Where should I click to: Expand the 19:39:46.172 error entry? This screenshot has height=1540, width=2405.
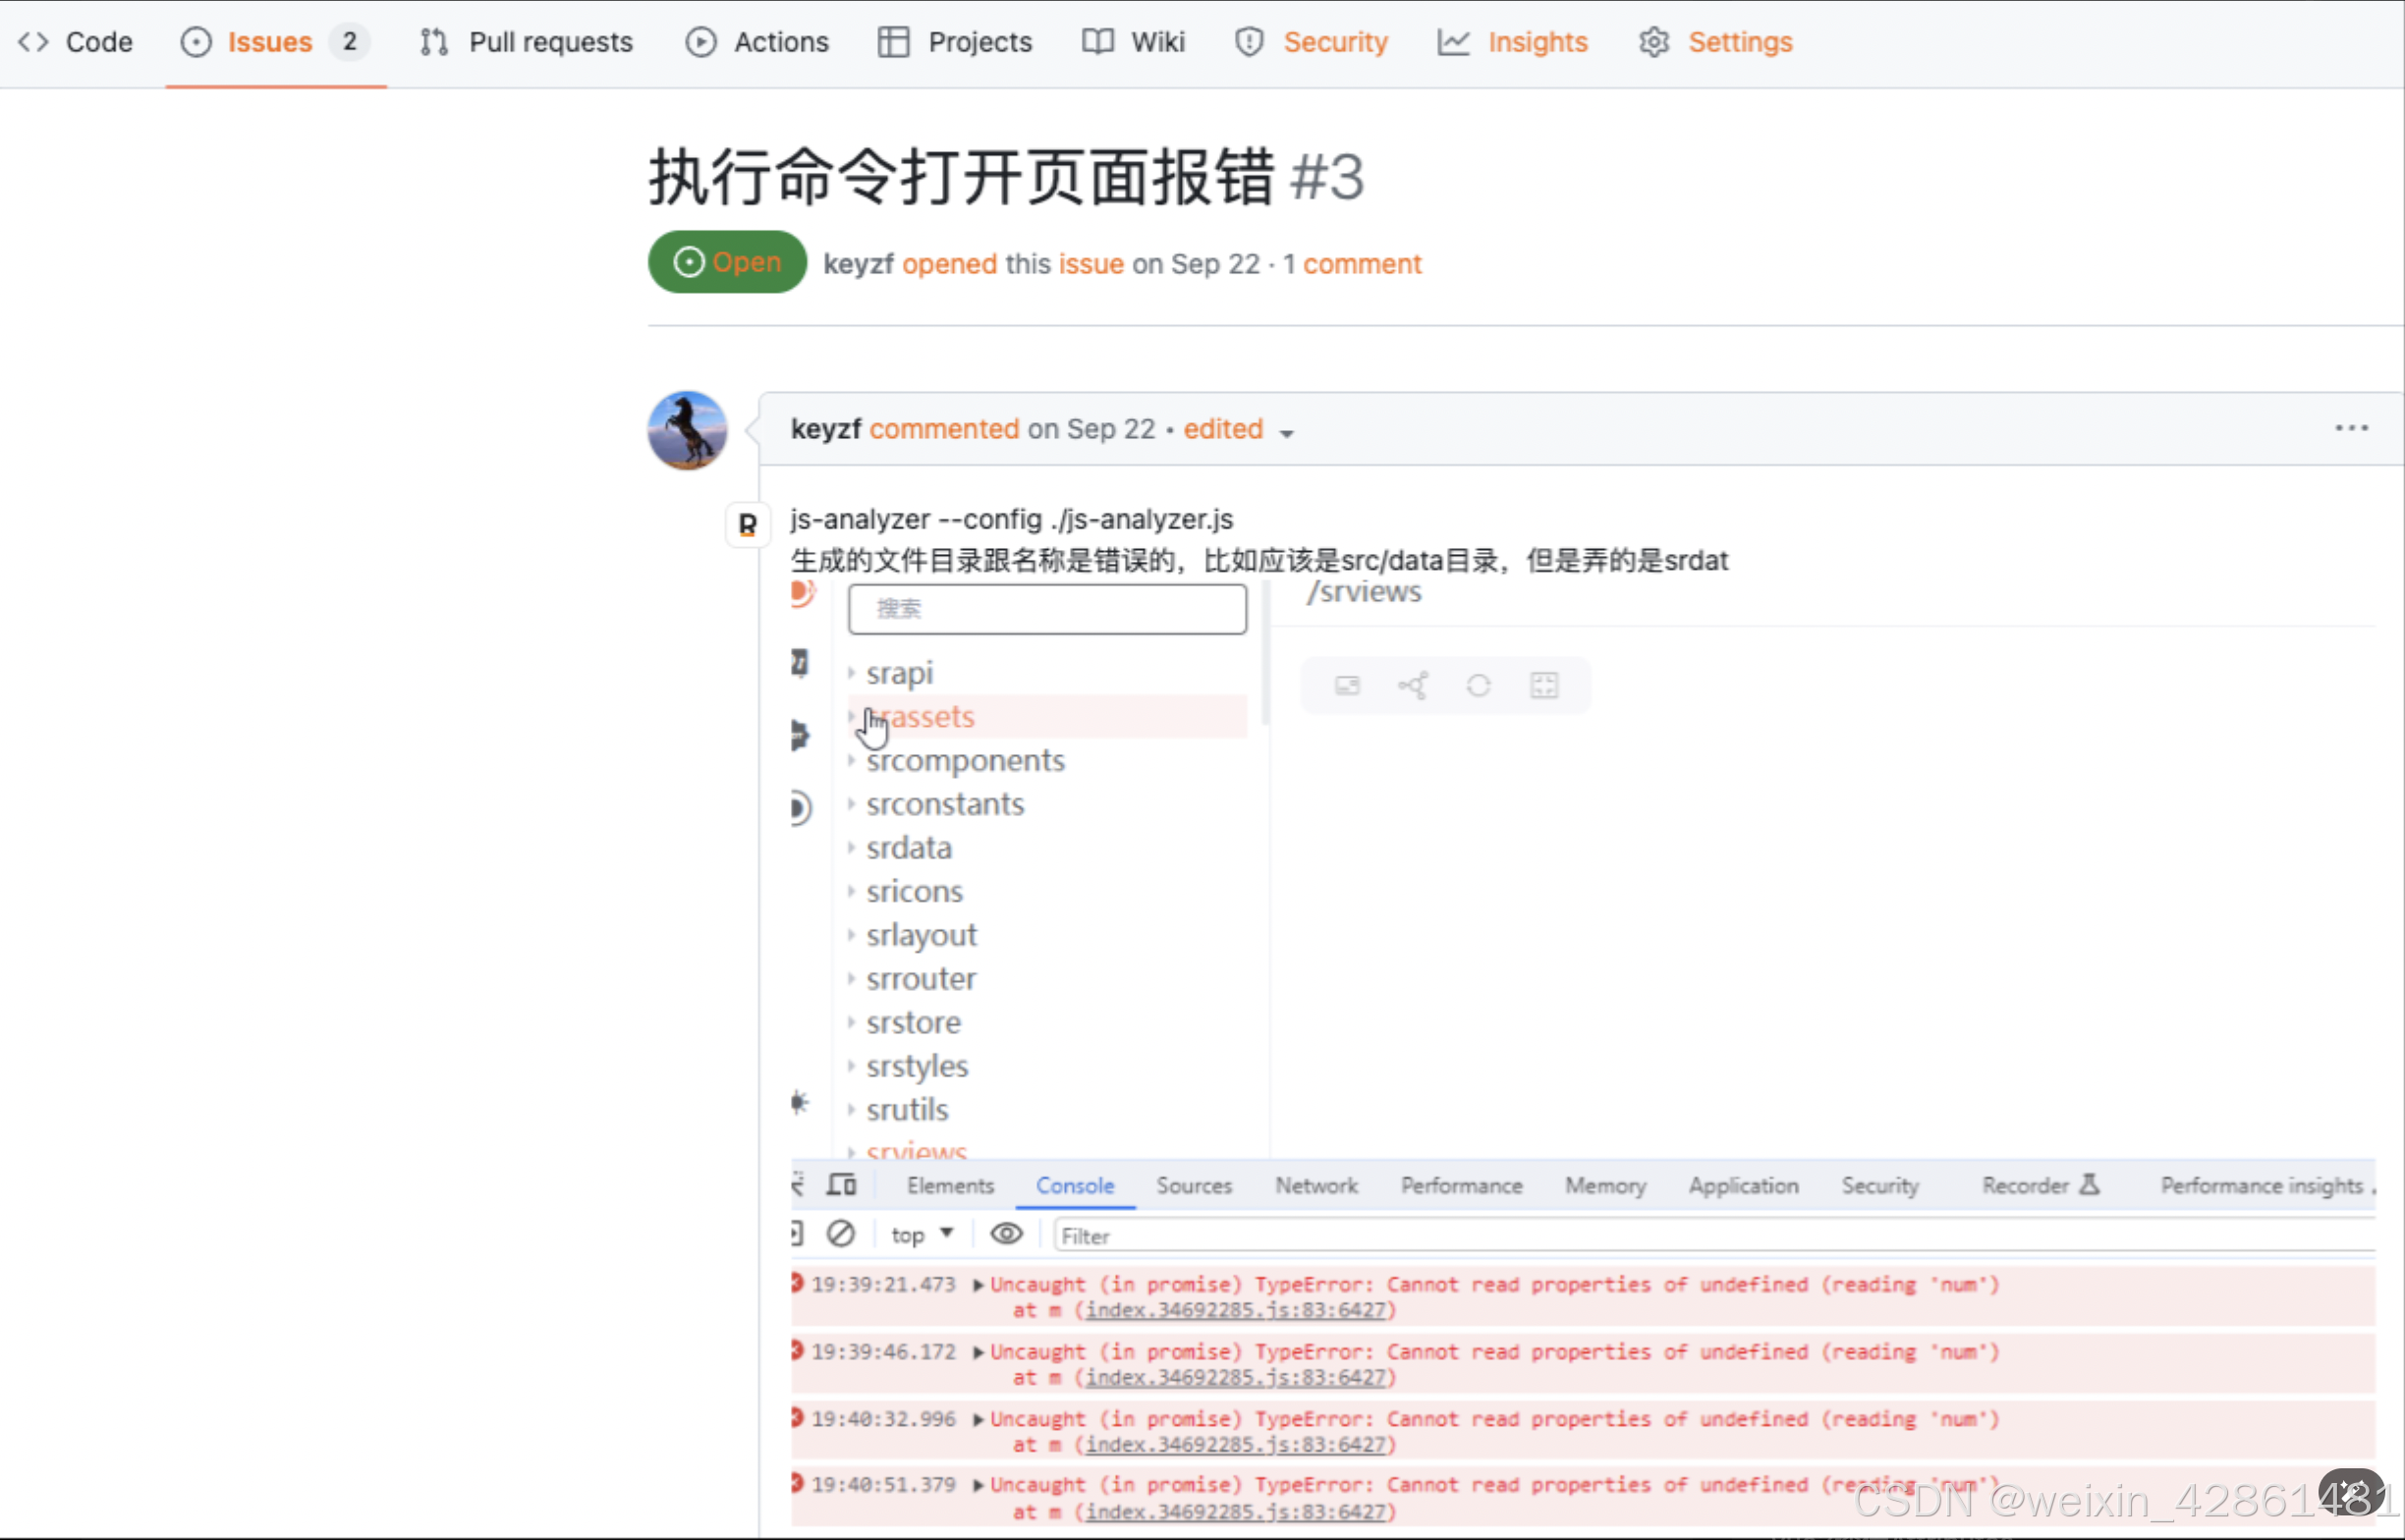978,1353
